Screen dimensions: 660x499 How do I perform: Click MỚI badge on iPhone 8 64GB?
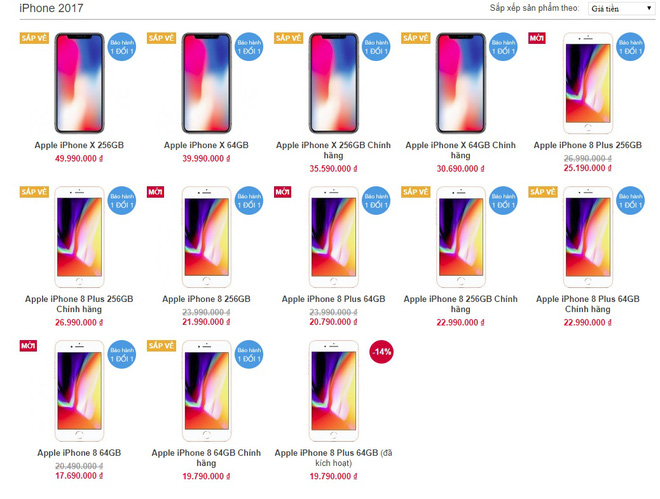click(x=28, y=345)
